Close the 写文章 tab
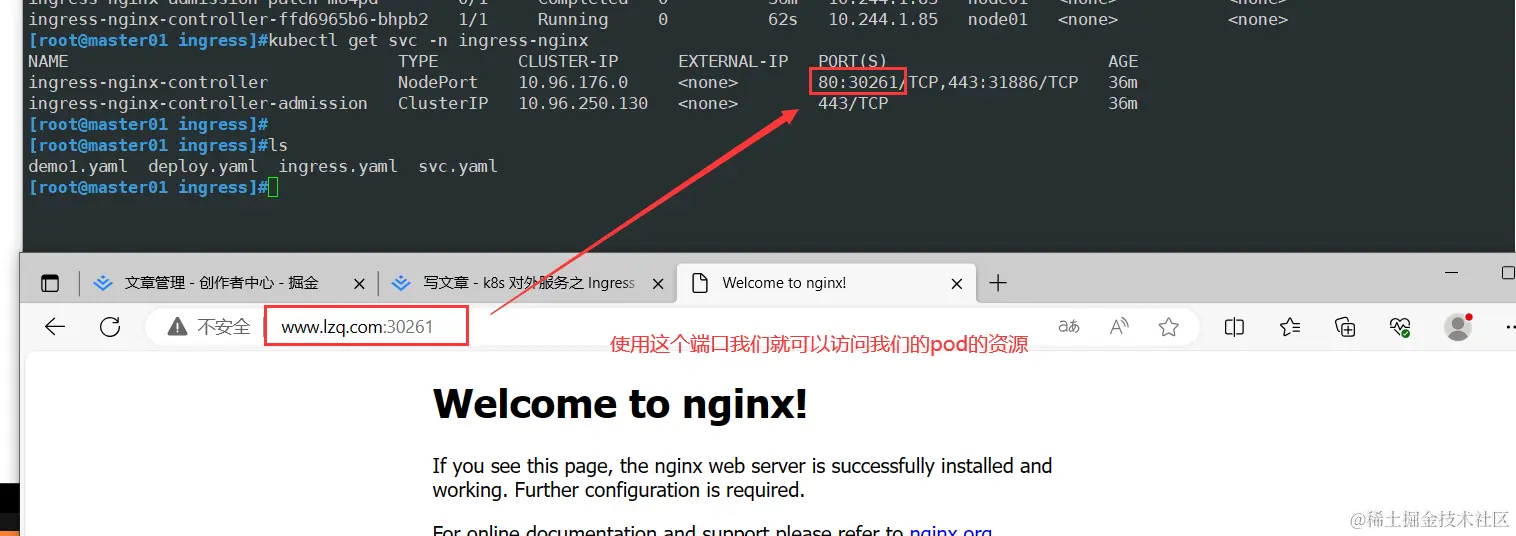 (658, 284)
